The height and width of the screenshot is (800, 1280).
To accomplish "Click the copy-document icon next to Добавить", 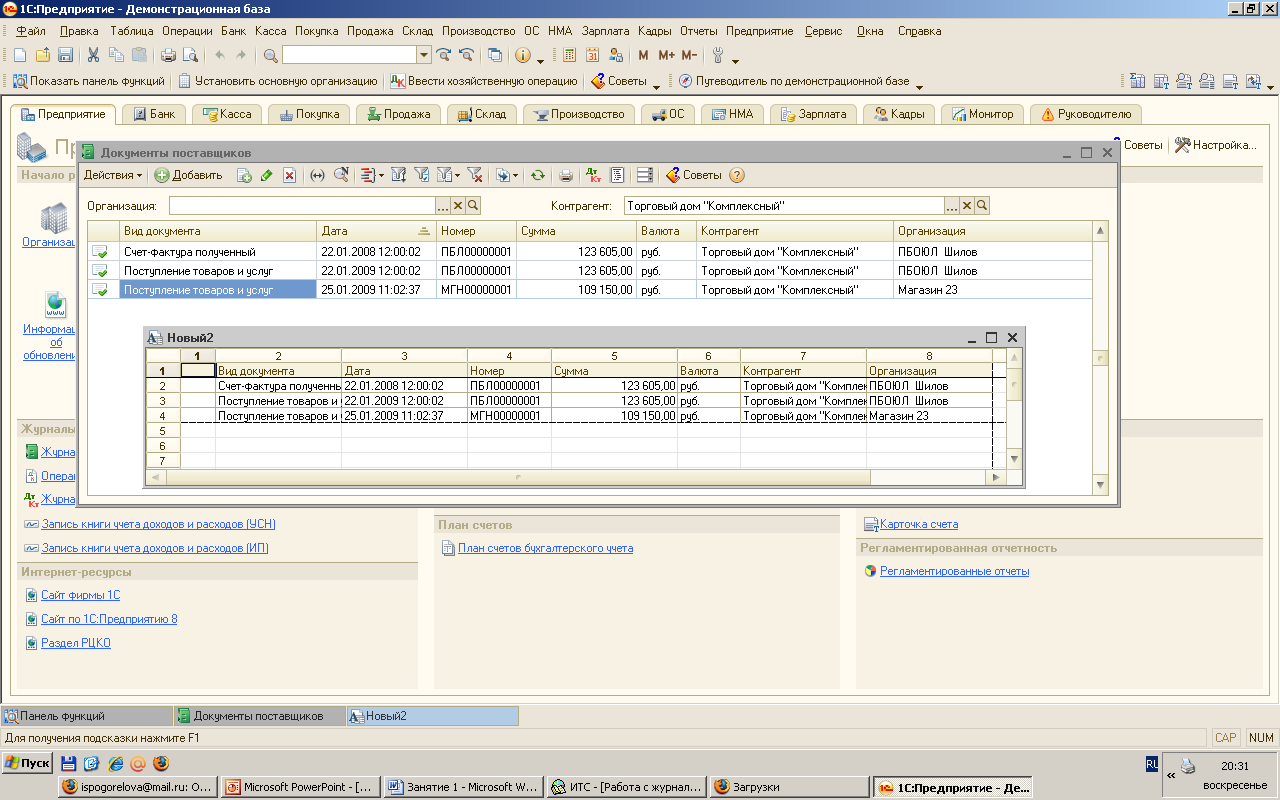I will pyautogui.click(x=244, y=175).
